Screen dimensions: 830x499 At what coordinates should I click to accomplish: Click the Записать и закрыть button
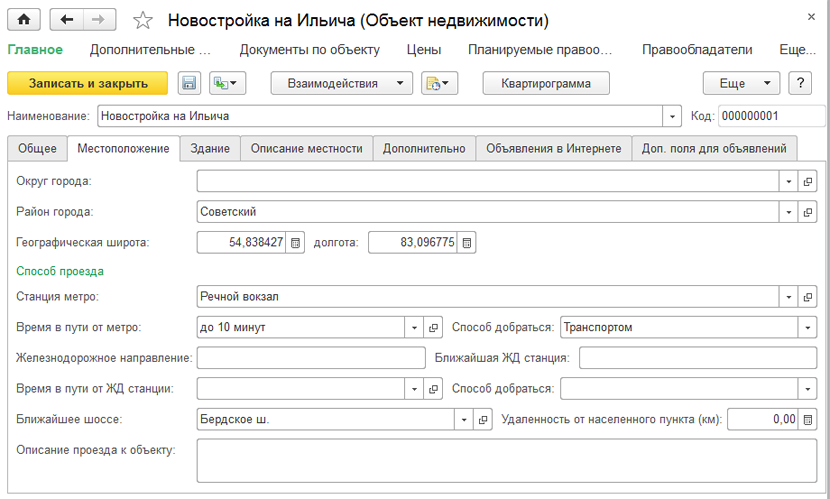[x=88, y=84]
